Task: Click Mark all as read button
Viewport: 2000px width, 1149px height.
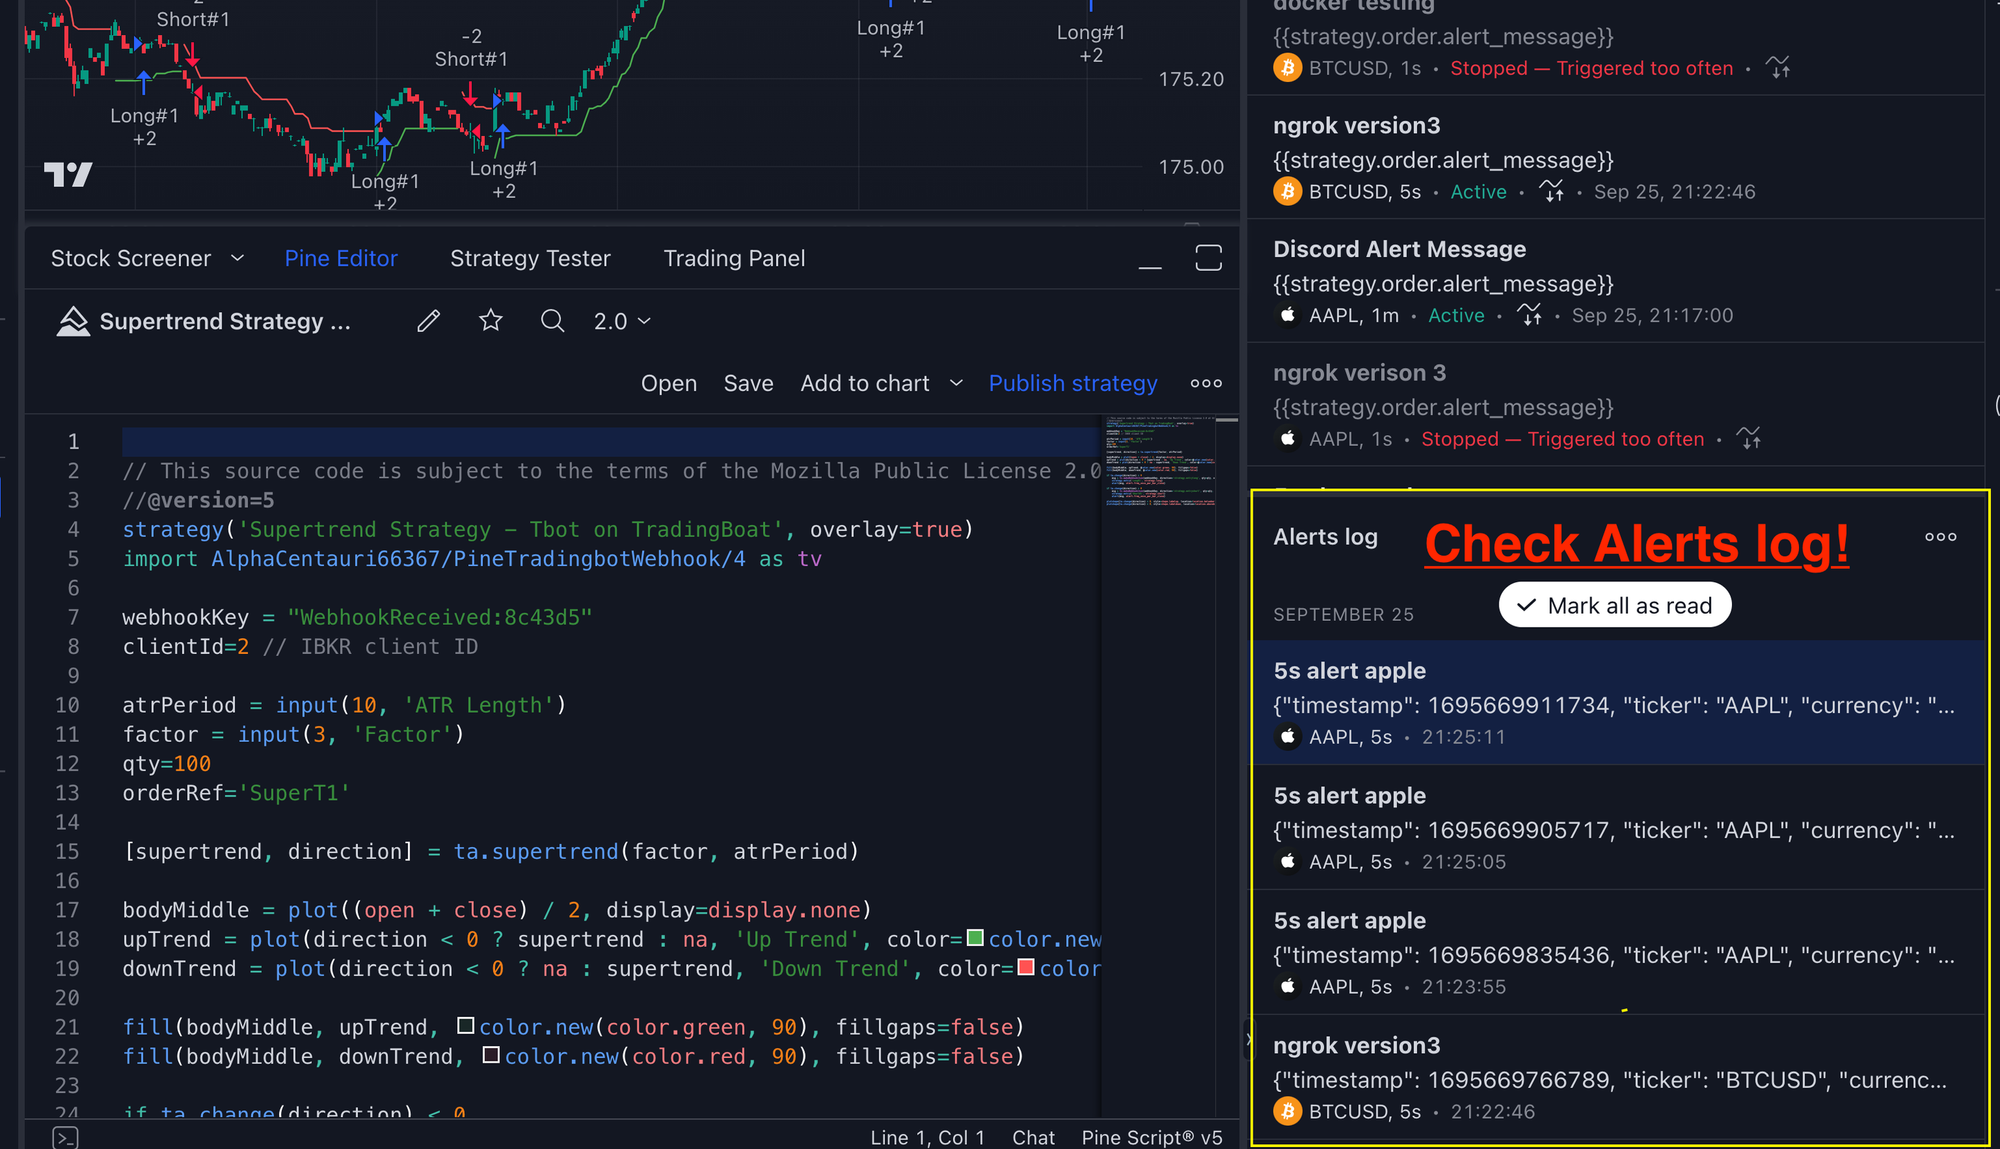Action: click(1614, 605)
